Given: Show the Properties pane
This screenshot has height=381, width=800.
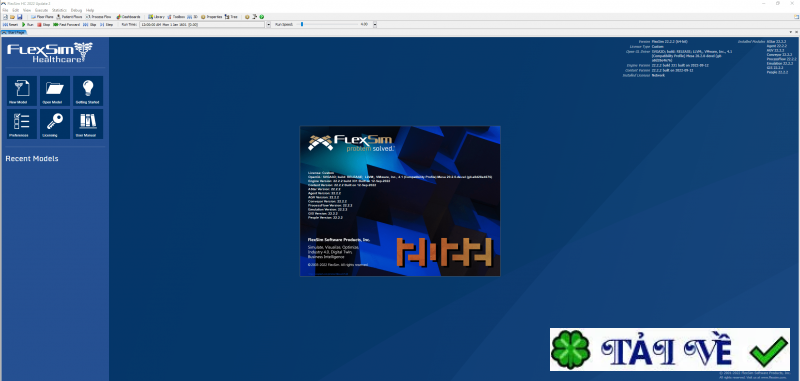Looking at the screenshot, I should pos(212,17).
